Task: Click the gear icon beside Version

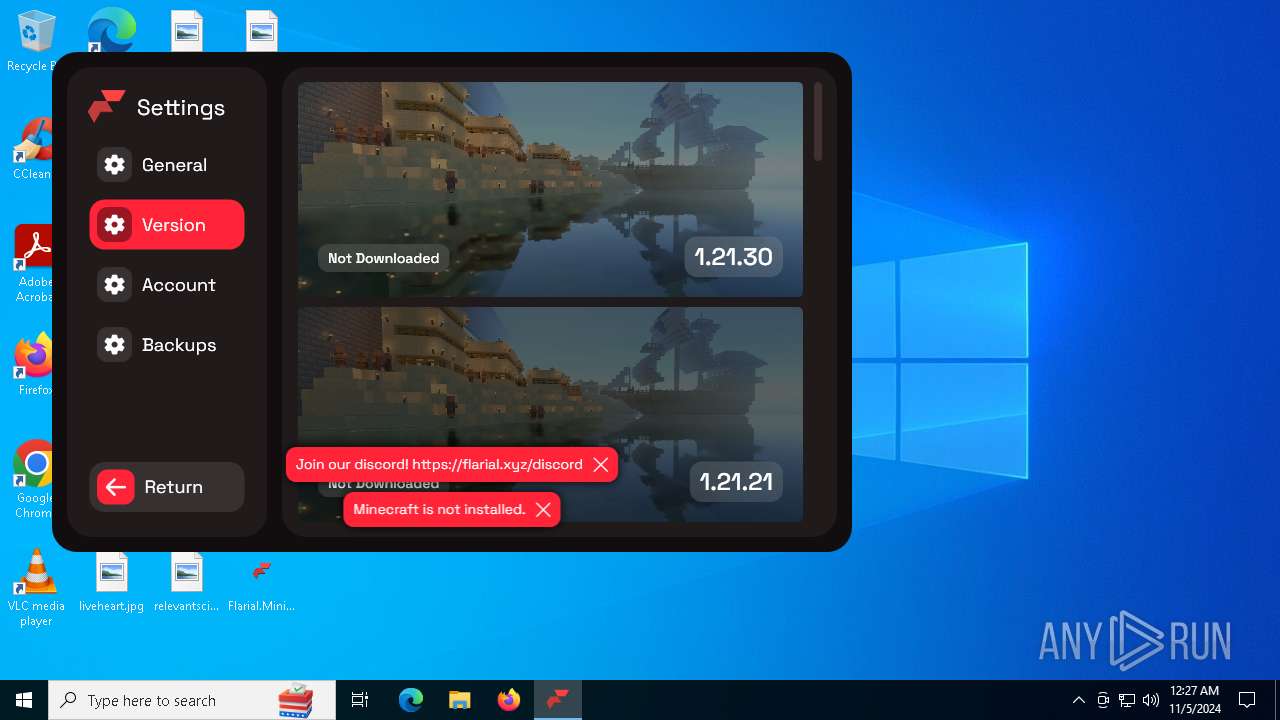Action: click(x=115, y=225)
